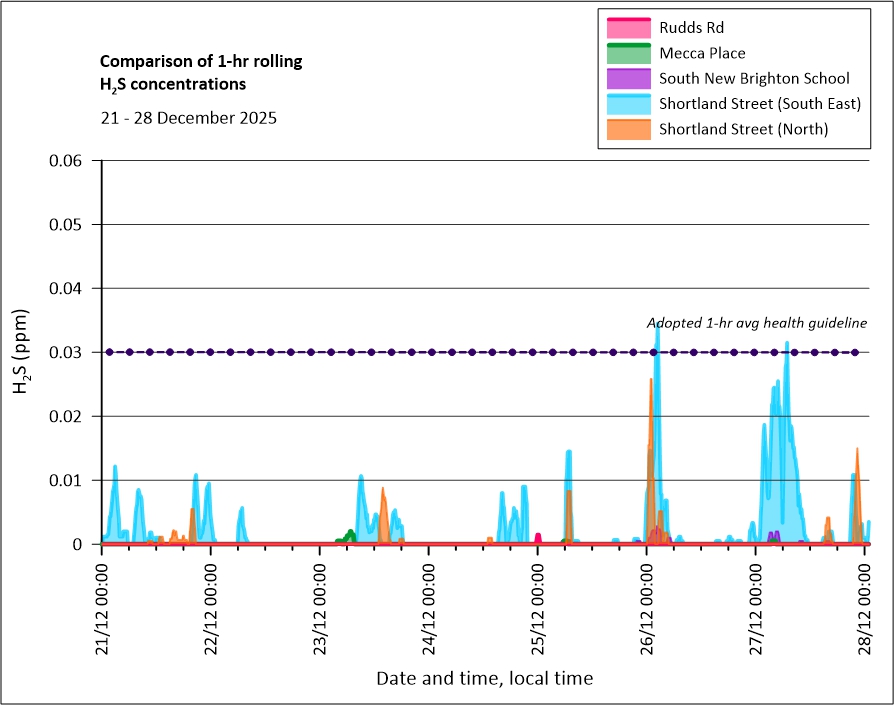
Task: Click the 24/12 00:00 x-axis date label
Action: 429,603
